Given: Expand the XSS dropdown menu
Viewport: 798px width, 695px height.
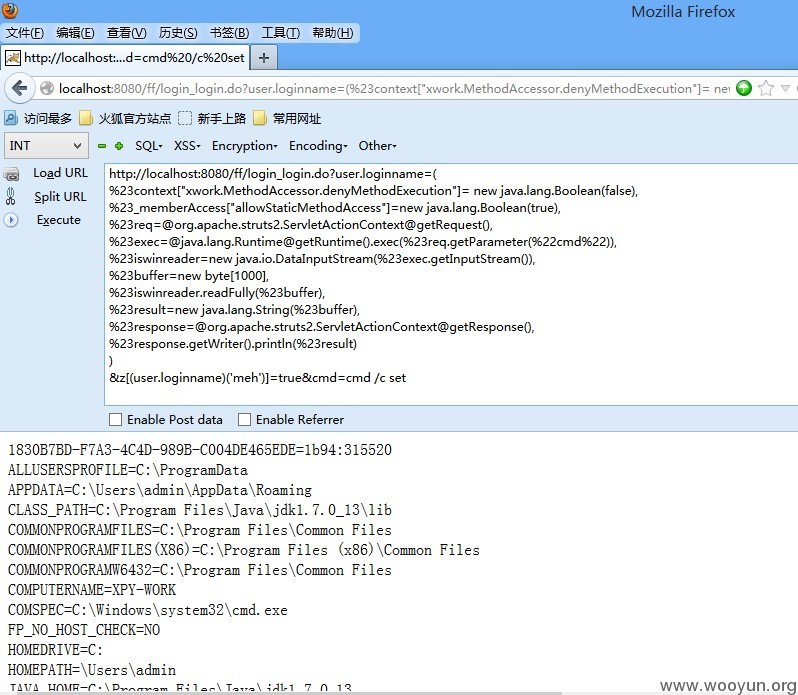Looking at the screenshot, I should pyautogui.click(x=187, y=146).
